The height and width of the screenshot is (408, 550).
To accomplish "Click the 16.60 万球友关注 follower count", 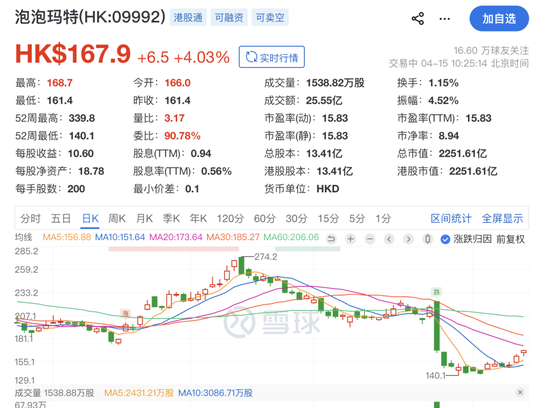I will [491, 51].
